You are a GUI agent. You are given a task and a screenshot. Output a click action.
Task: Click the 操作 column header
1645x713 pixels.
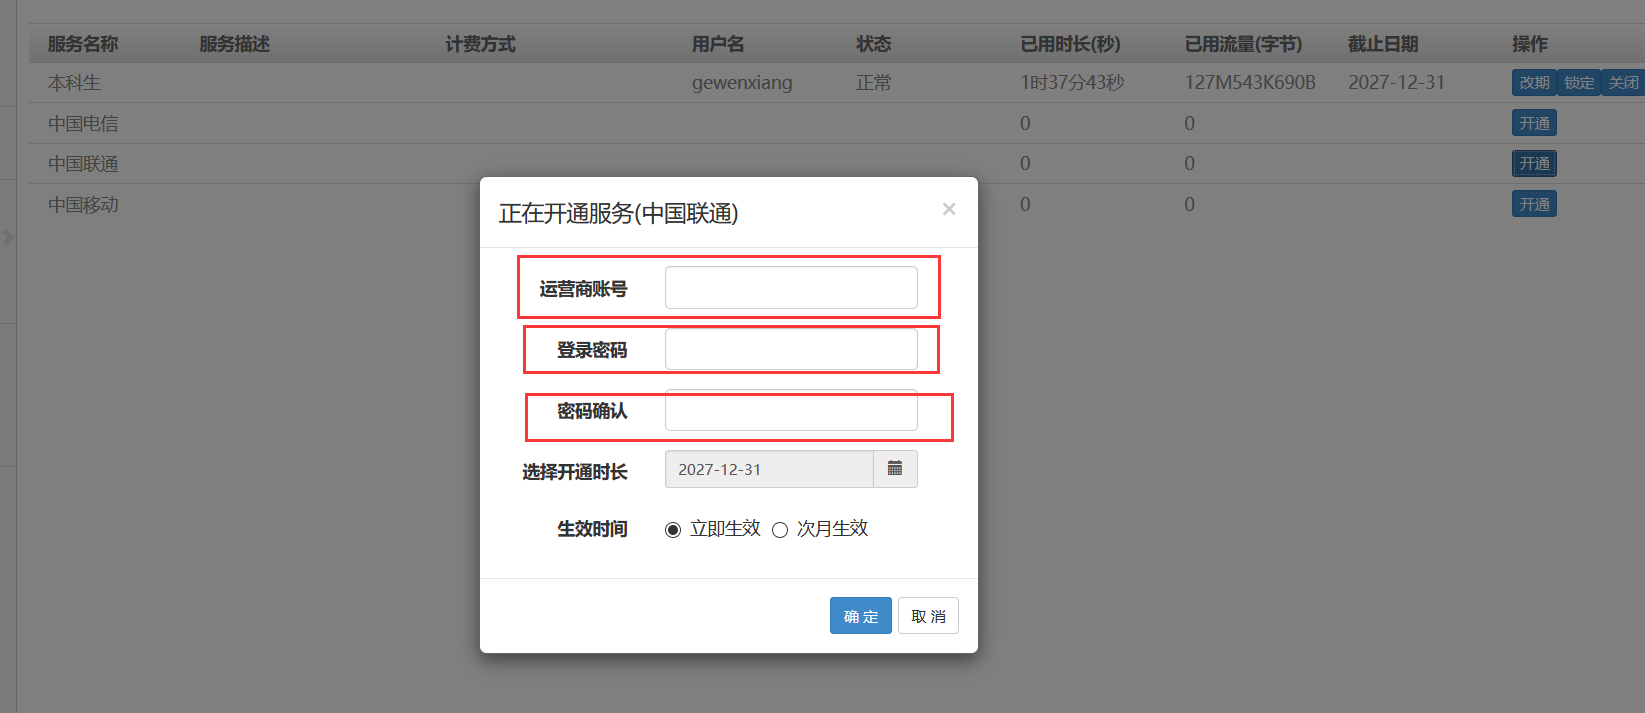1530,44
